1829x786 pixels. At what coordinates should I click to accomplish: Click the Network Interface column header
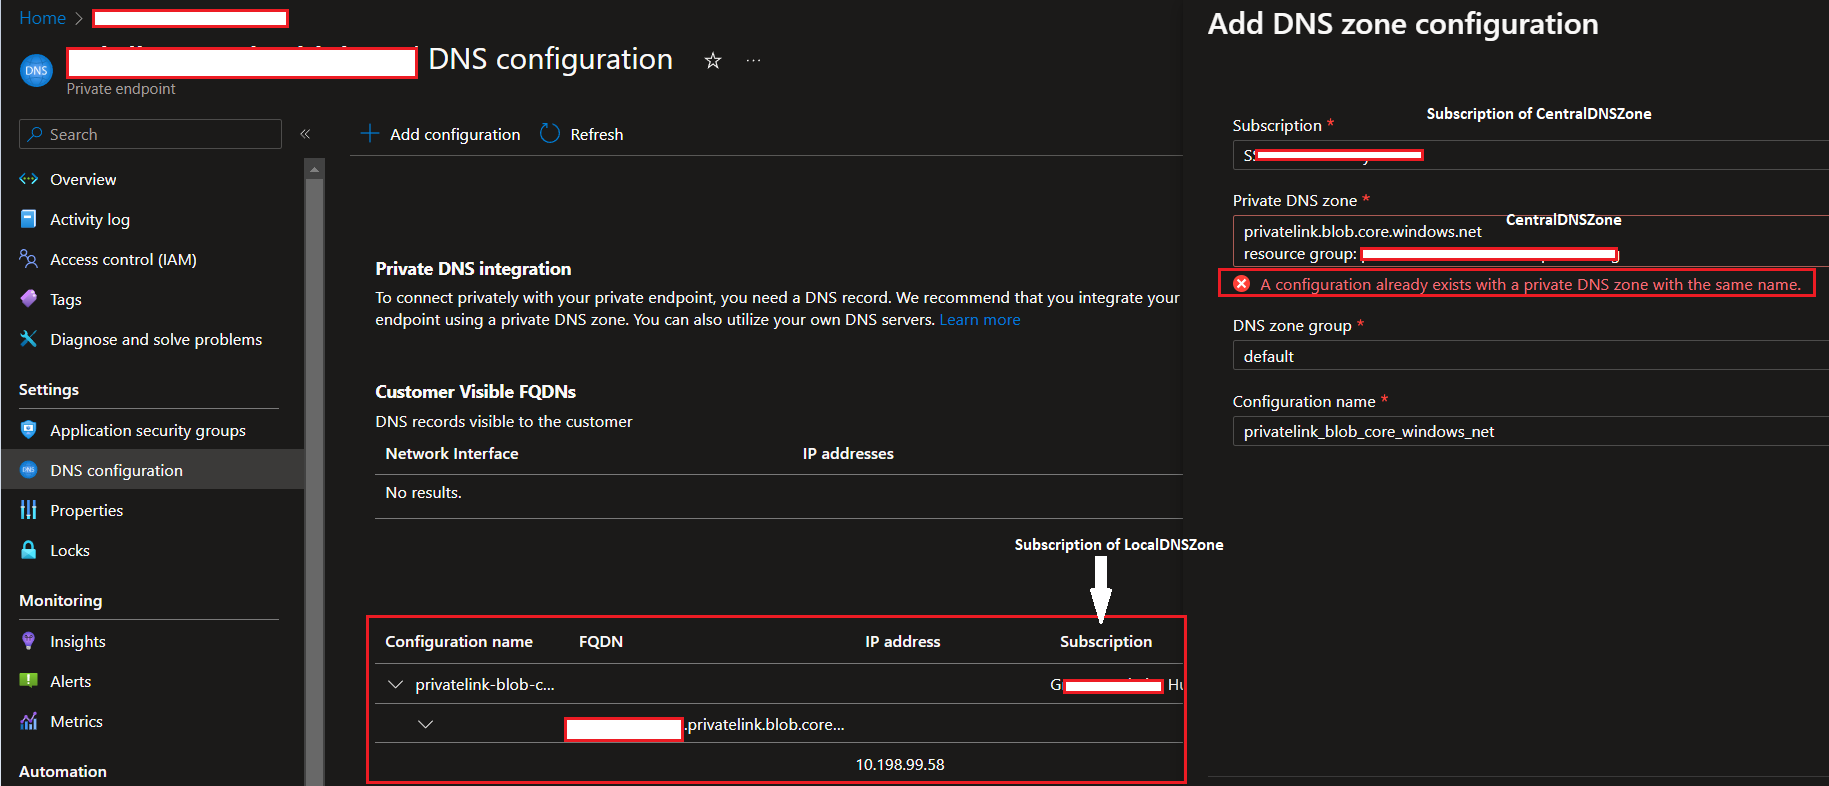[452, 454]
